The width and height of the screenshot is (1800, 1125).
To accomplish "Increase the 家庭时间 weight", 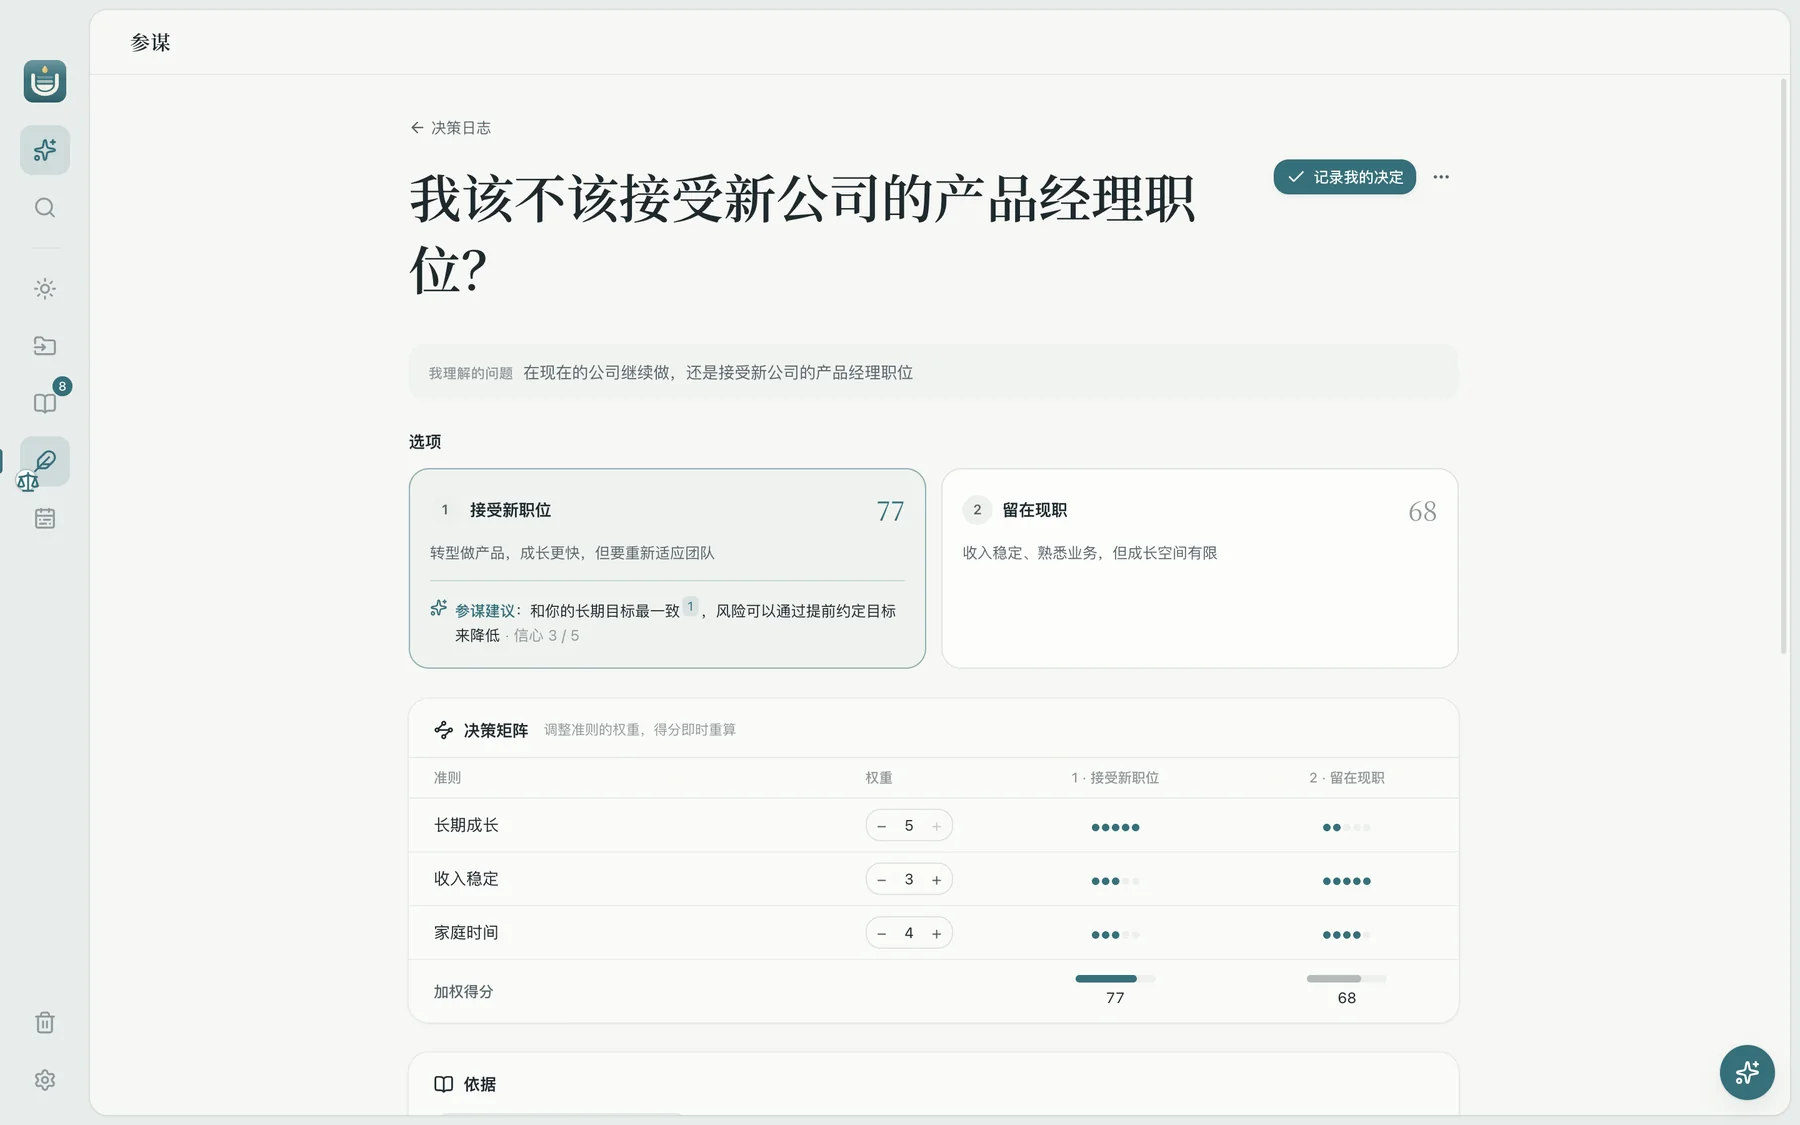I will 937,934.
